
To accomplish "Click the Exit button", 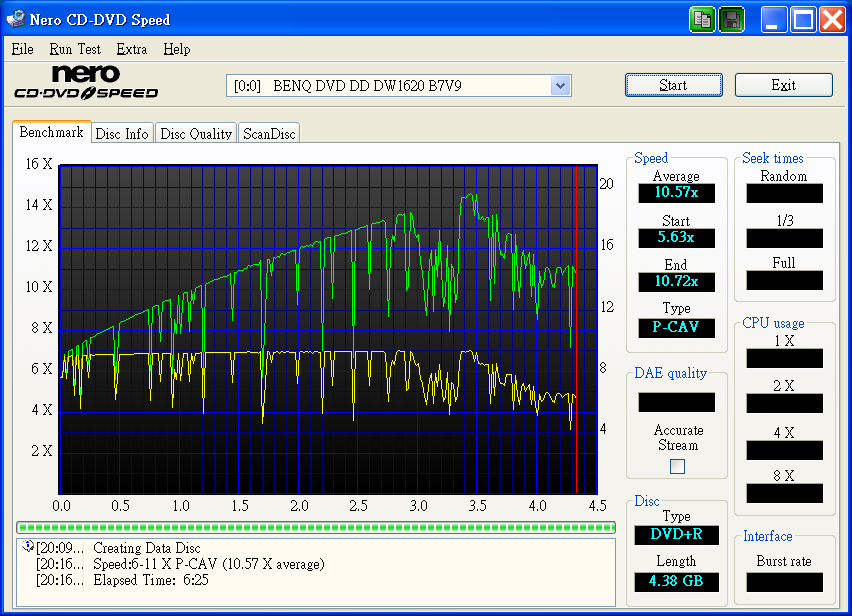I will [x=784, y=85].
